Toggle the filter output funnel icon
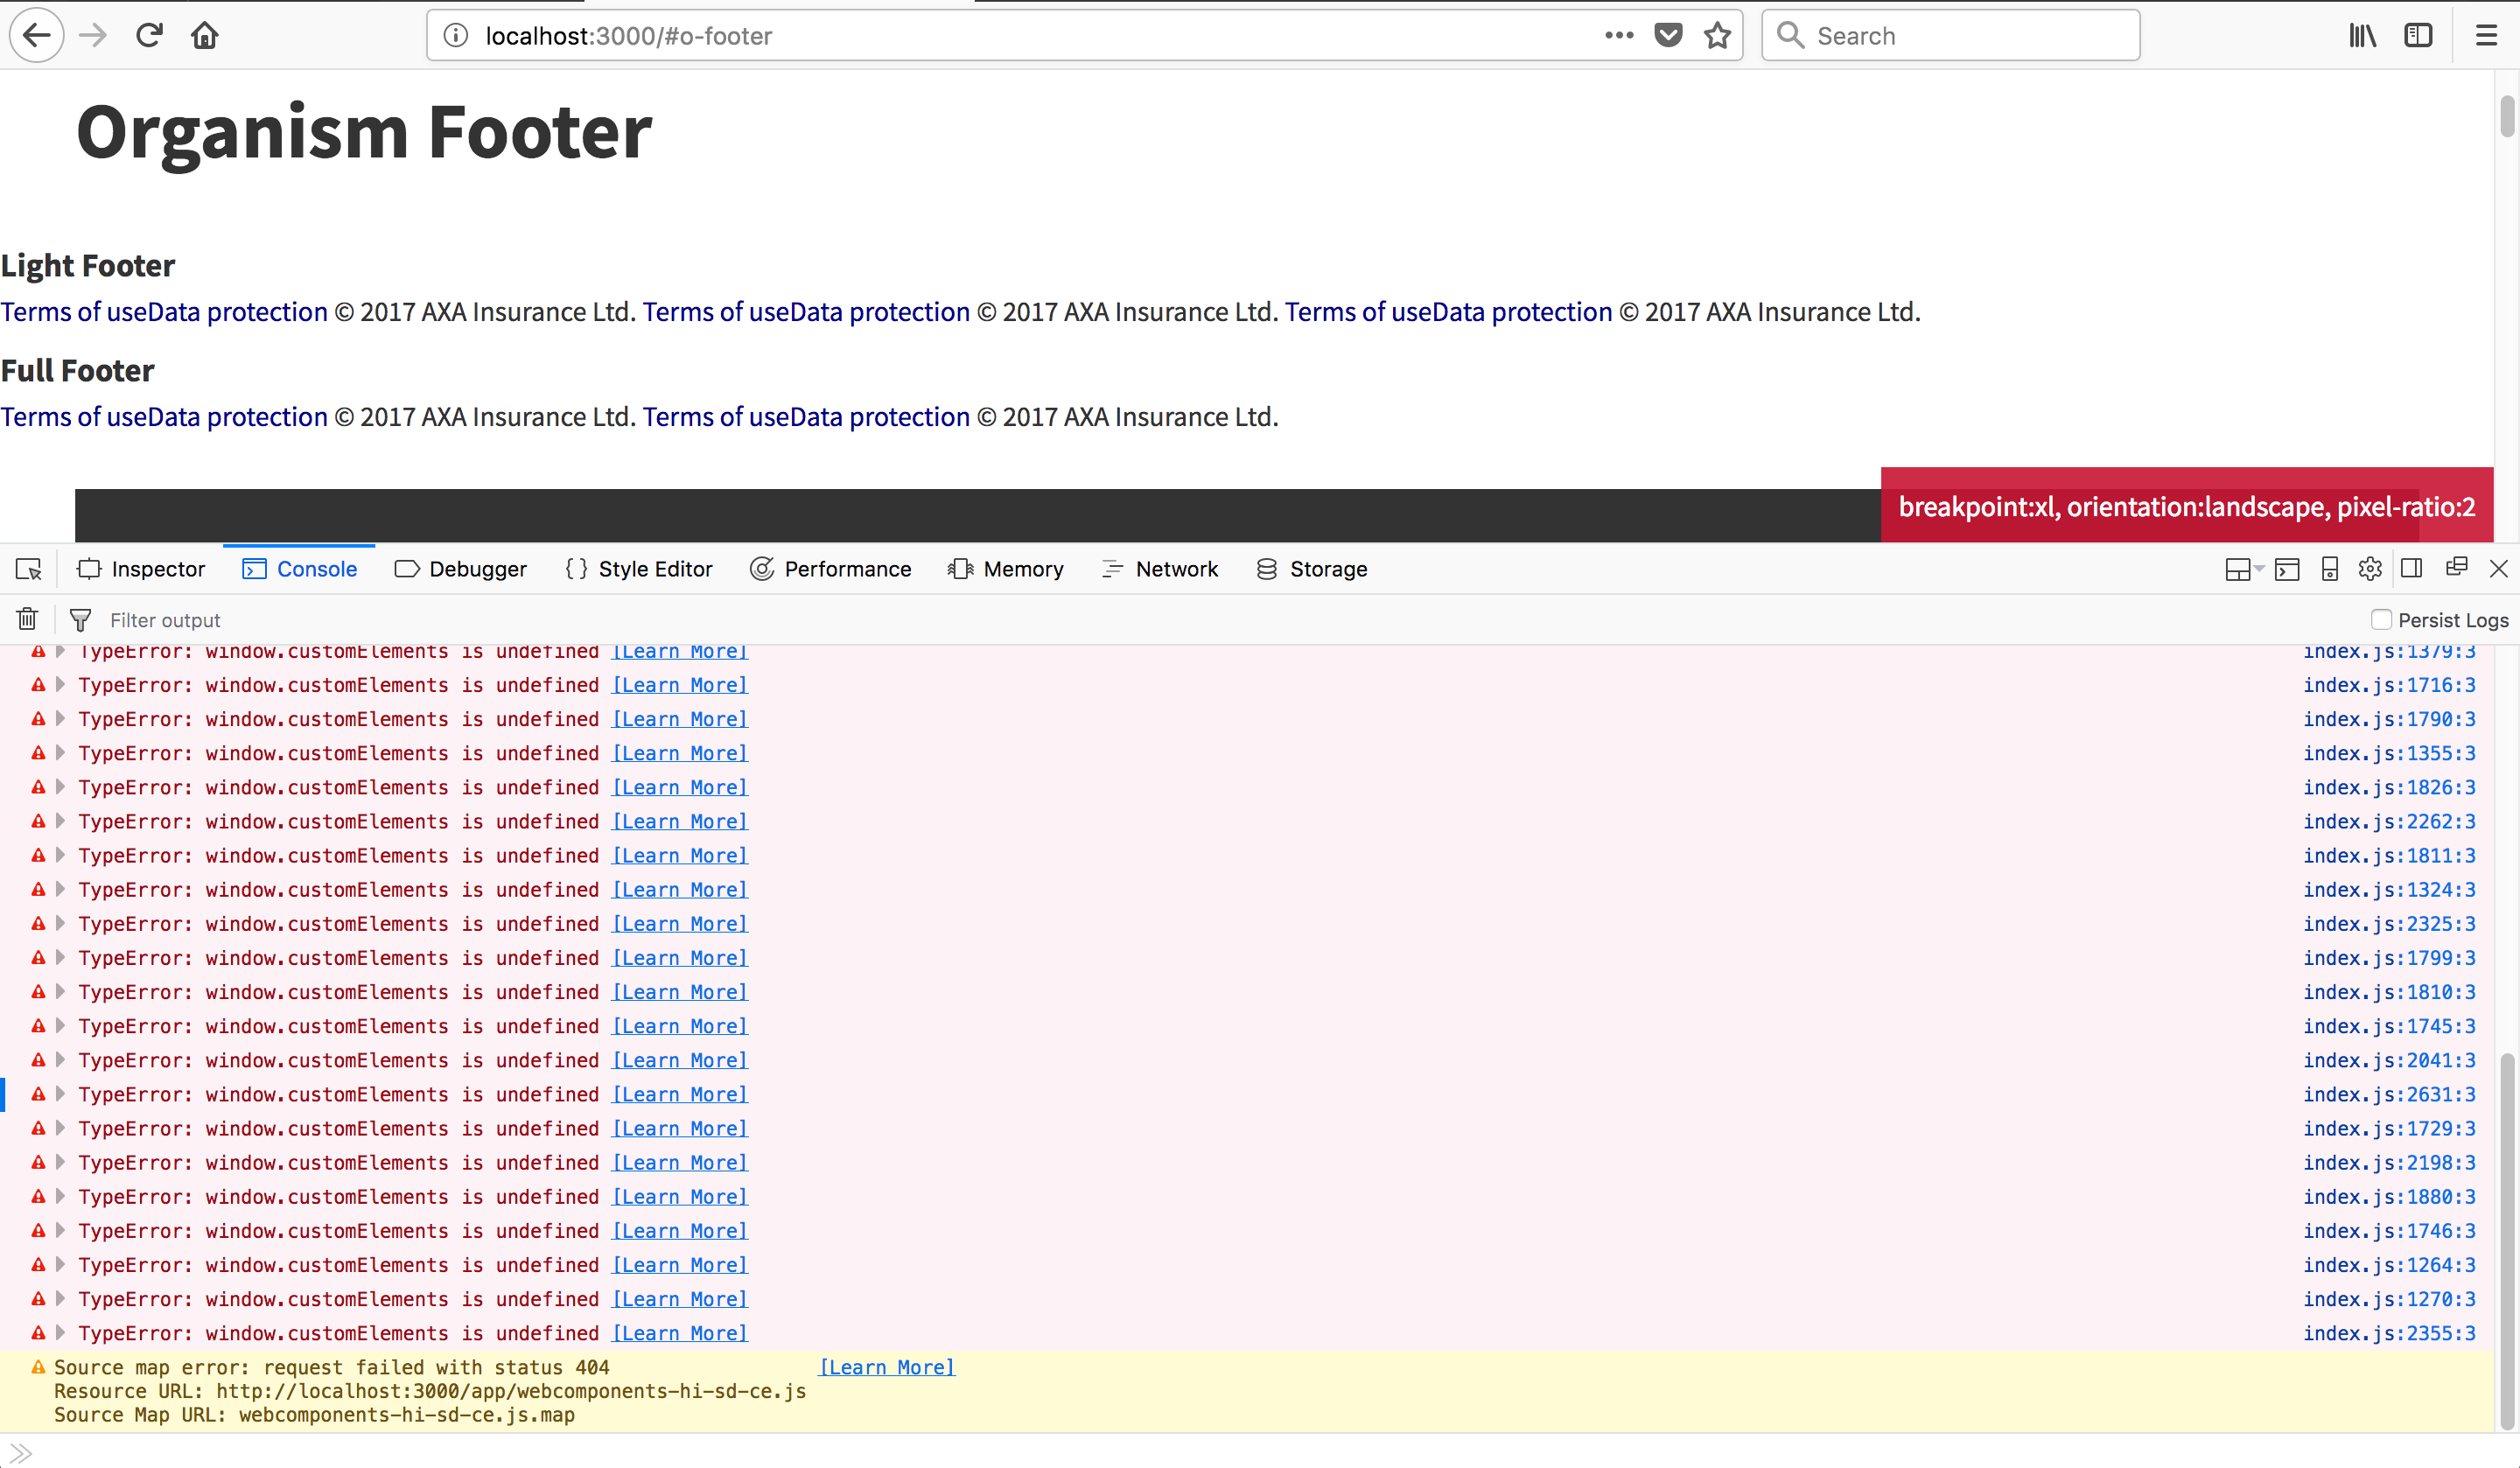 (x=80, y=620)
